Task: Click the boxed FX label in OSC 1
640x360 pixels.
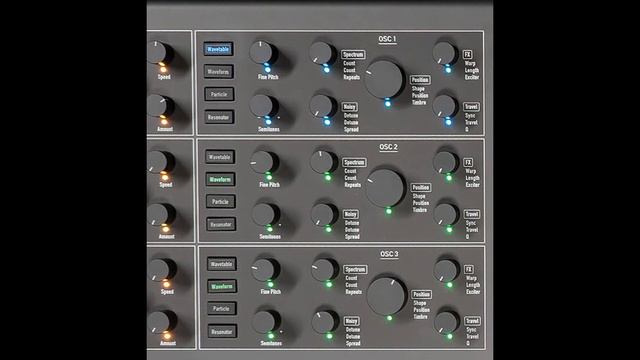Action: tap(467, 54)
